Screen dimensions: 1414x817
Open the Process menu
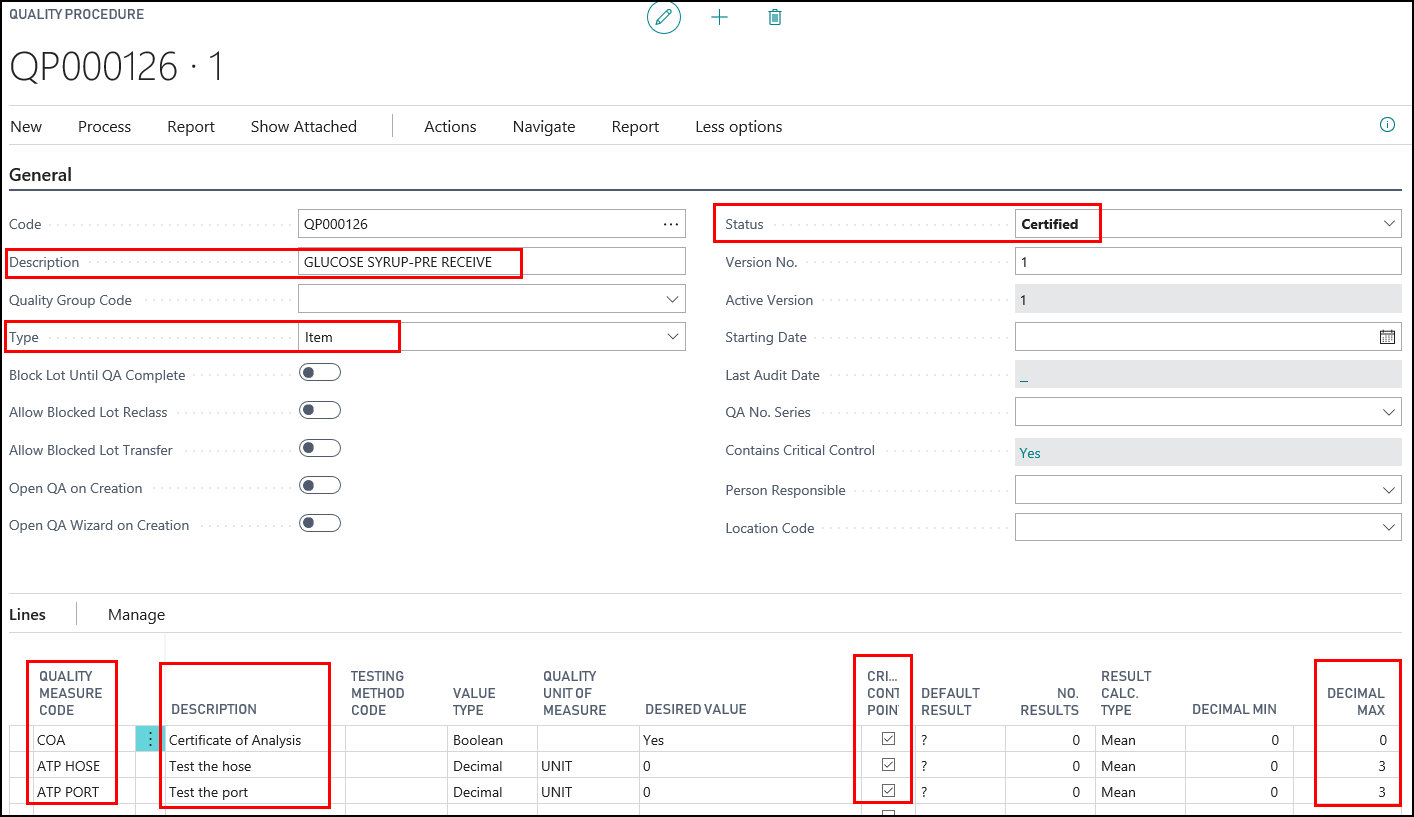click(x=104, y=127)
